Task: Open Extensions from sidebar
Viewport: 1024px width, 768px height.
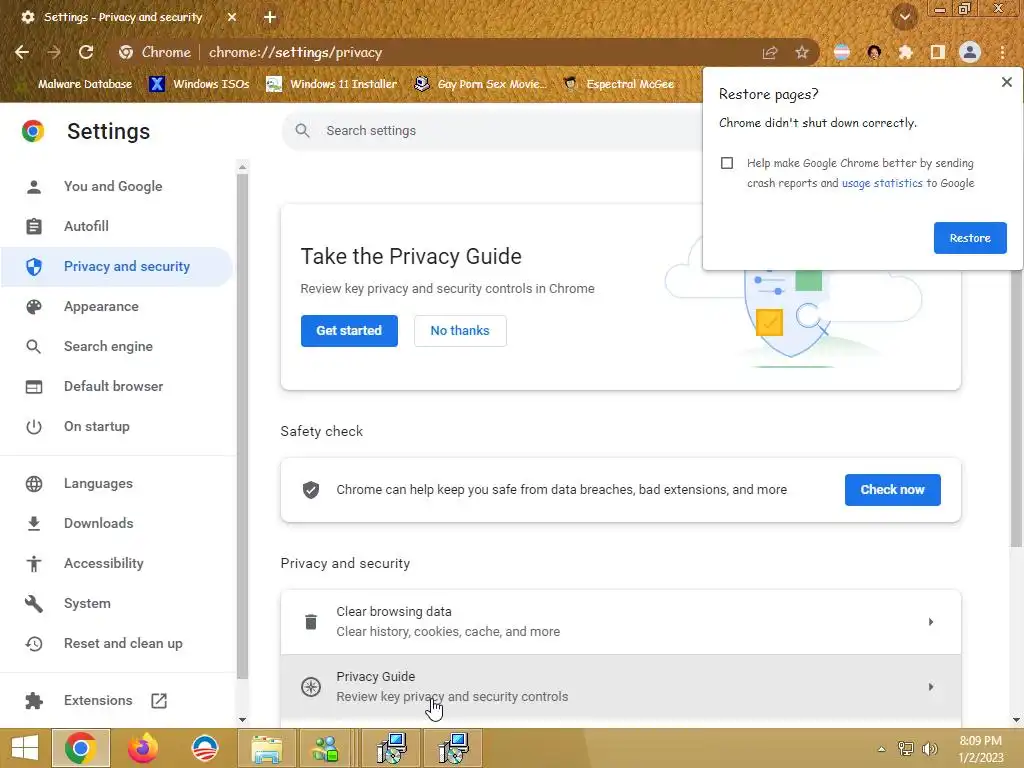Action: (98, 700)
